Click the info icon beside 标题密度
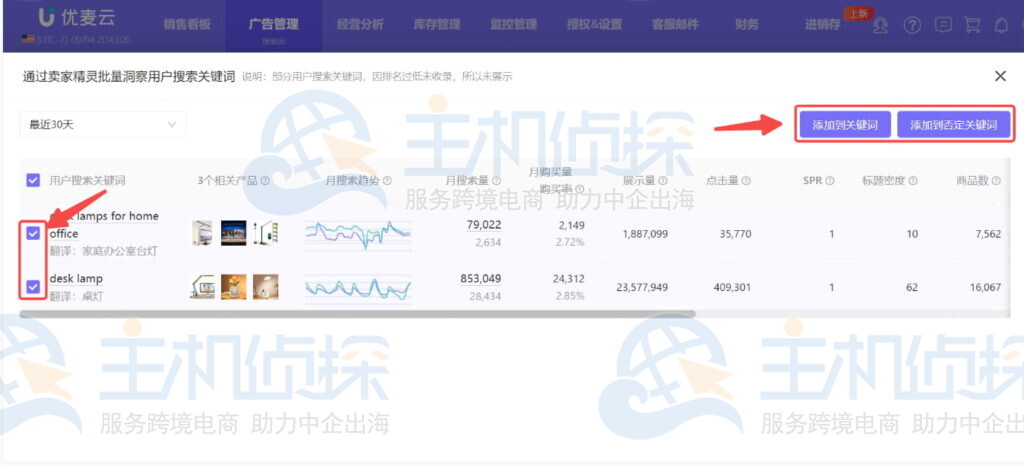 coord(913,181)
